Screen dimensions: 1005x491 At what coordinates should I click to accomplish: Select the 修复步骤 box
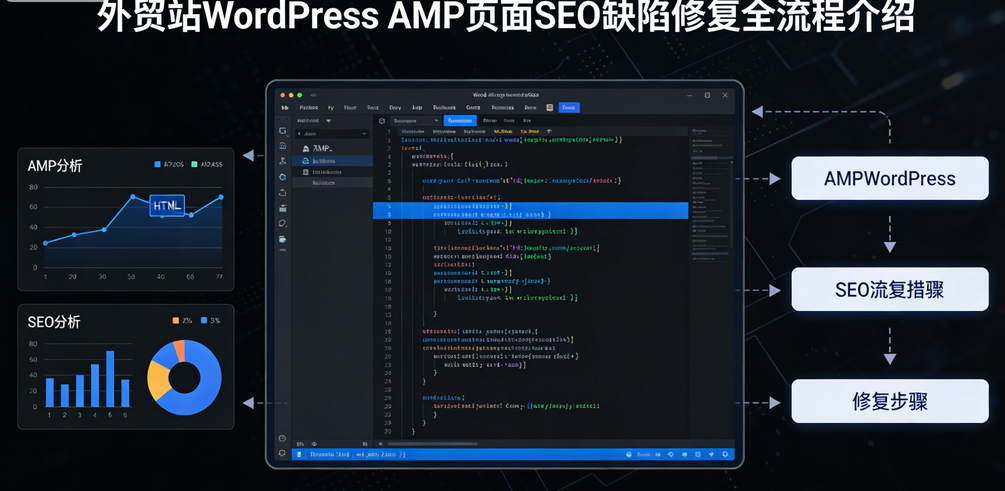(x=889, y=401)
